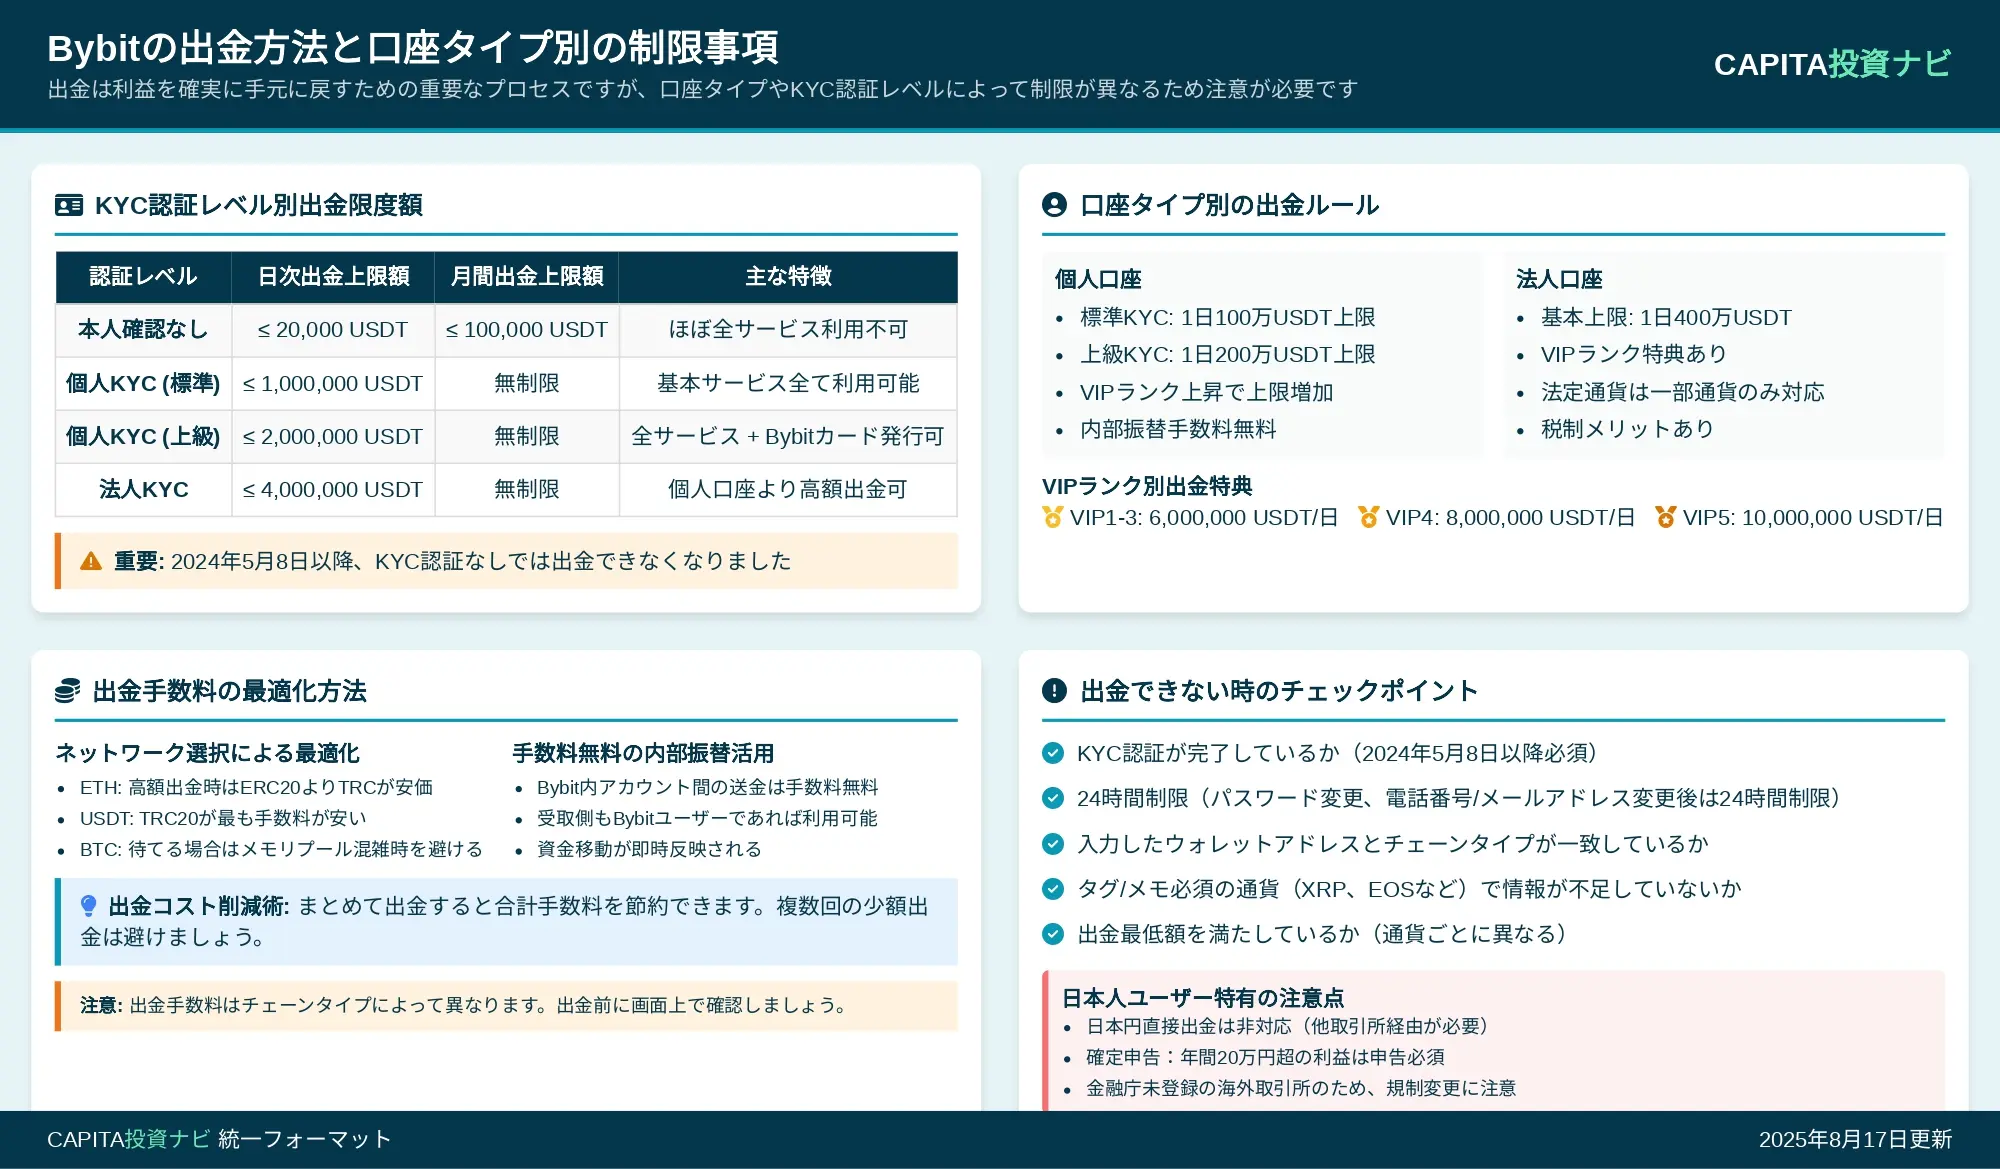Click 標準KYC: 1日100万USDT上限 bullet
The image size is (2000, 1169).
pos(1228,318)
